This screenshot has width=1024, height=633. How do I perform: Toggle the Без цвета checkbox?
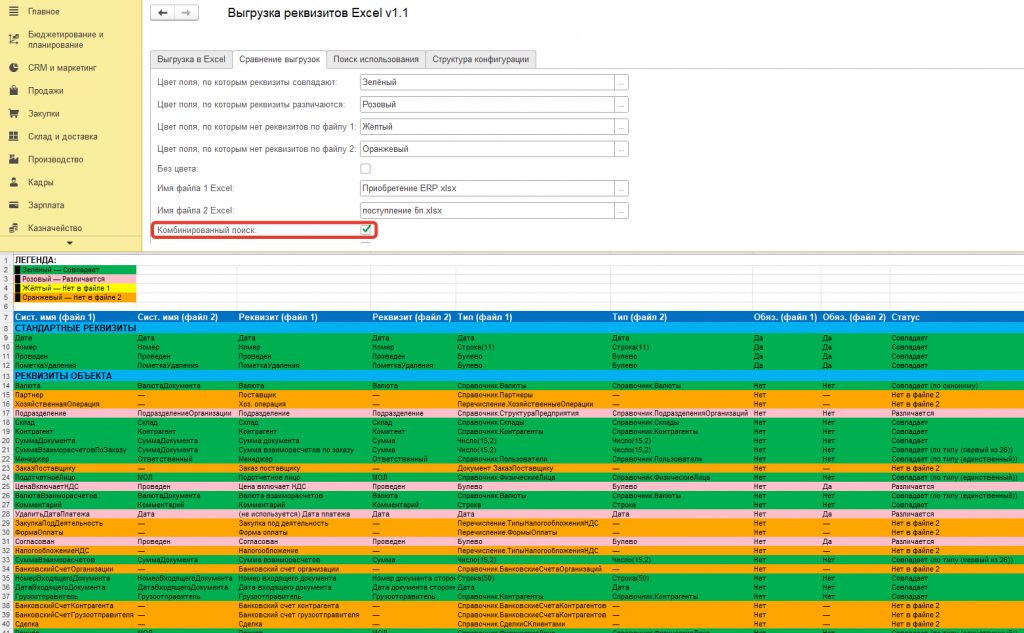[366, 169]
